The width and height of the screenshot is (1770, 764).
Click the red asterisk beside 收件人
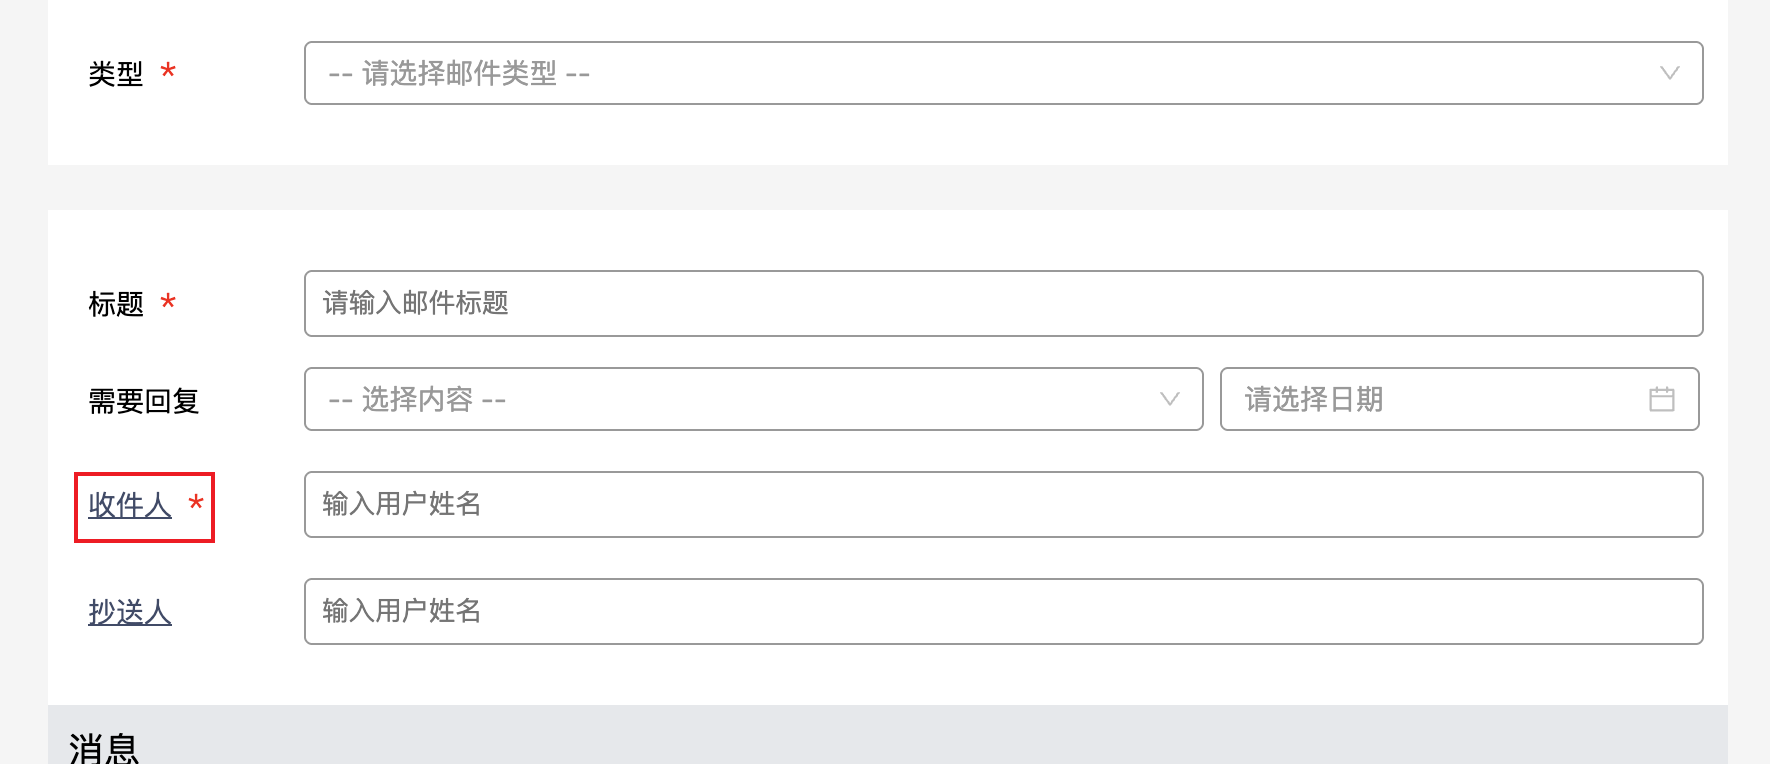click(x=196, y=504)
